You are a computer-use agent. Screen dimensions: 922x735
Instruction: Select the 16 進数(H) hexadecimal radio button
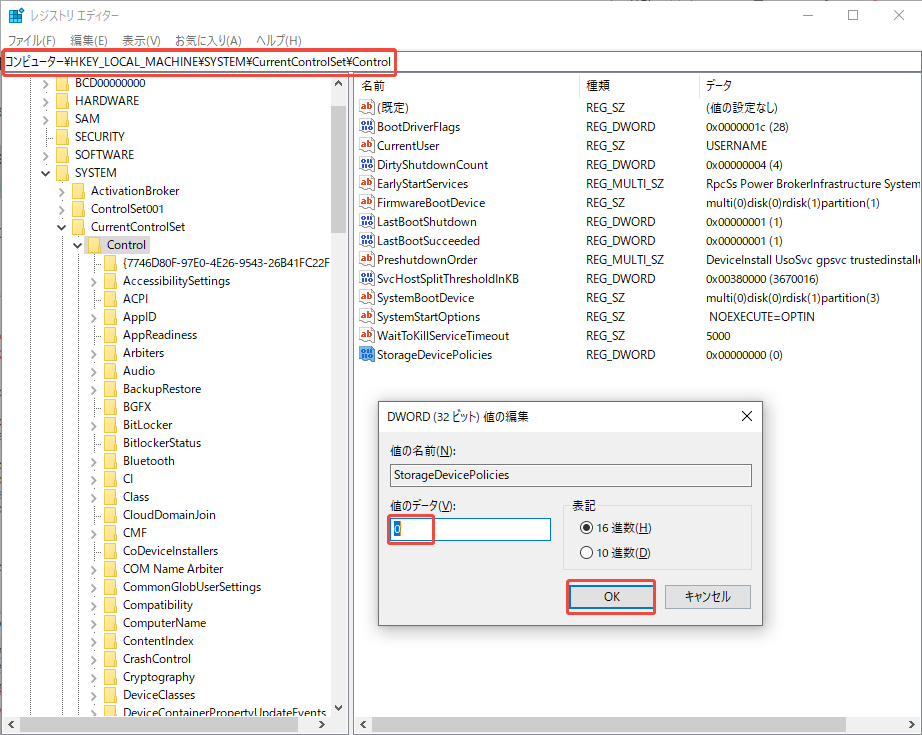click(586, 528)
